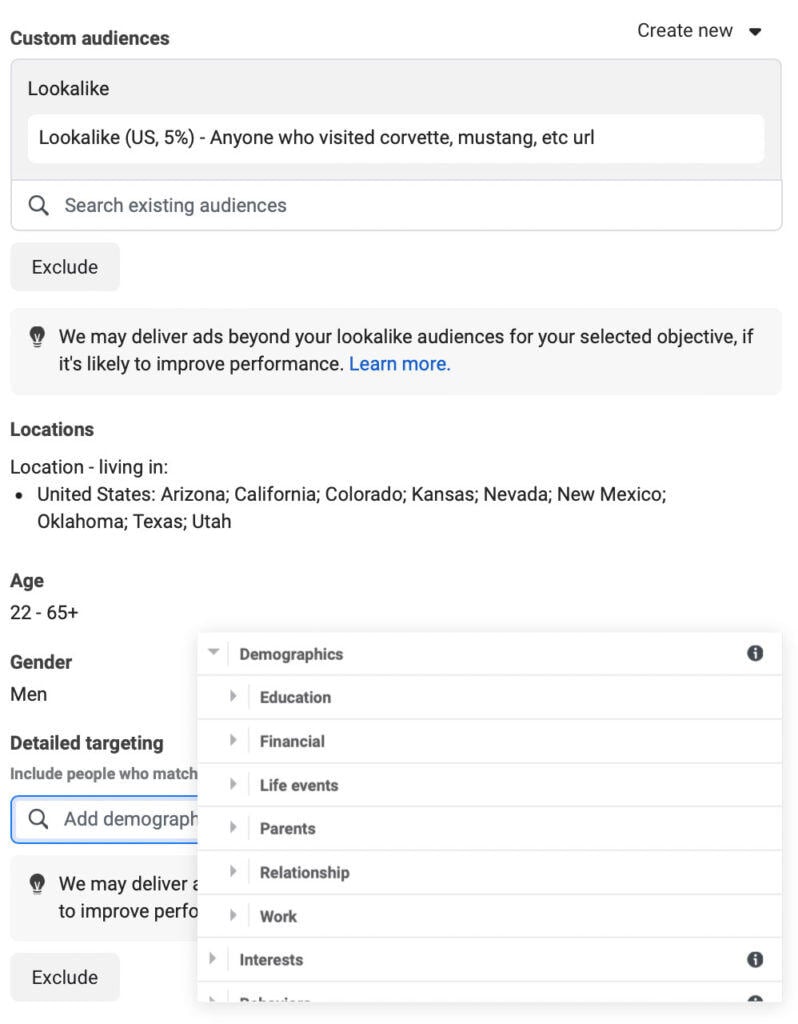Viewport: 798px width, 1024px height.
Task: Expand the Interests section
Action: point(212,959)
